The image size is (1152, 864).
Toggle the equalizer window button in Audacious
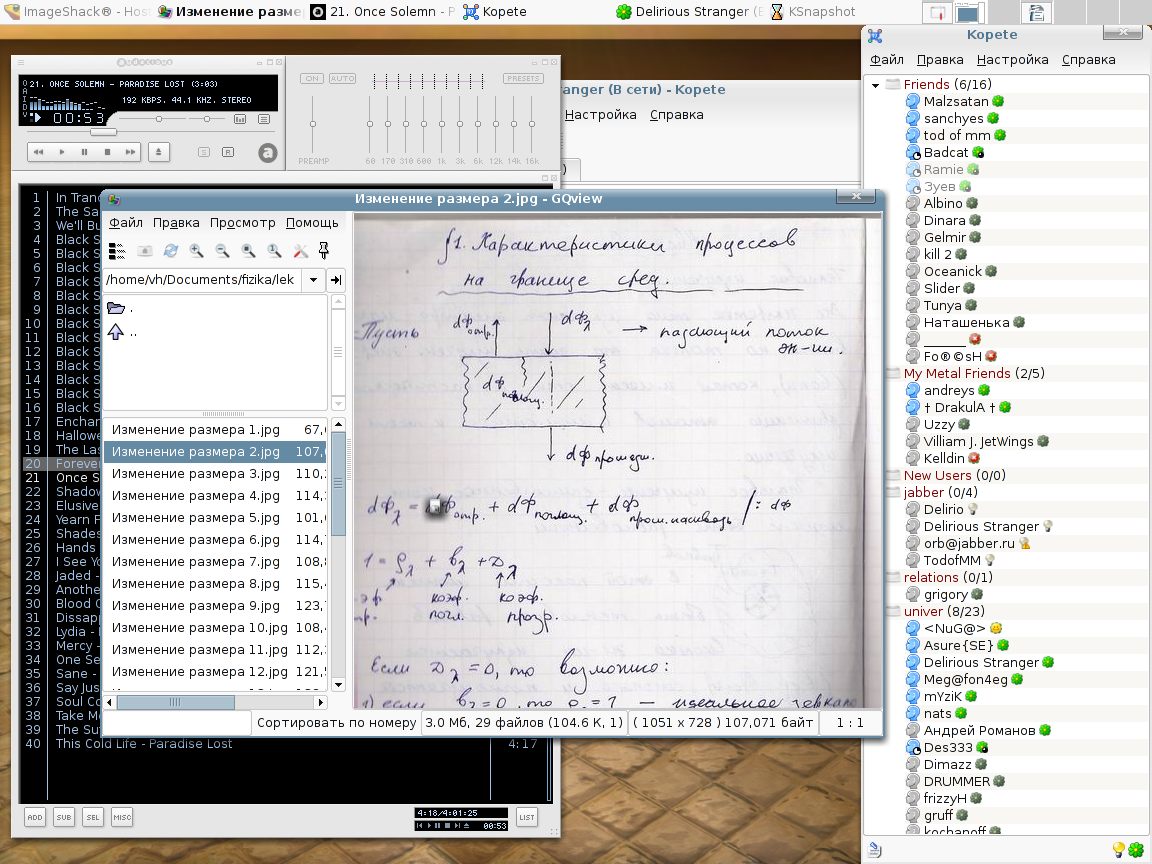240,119
